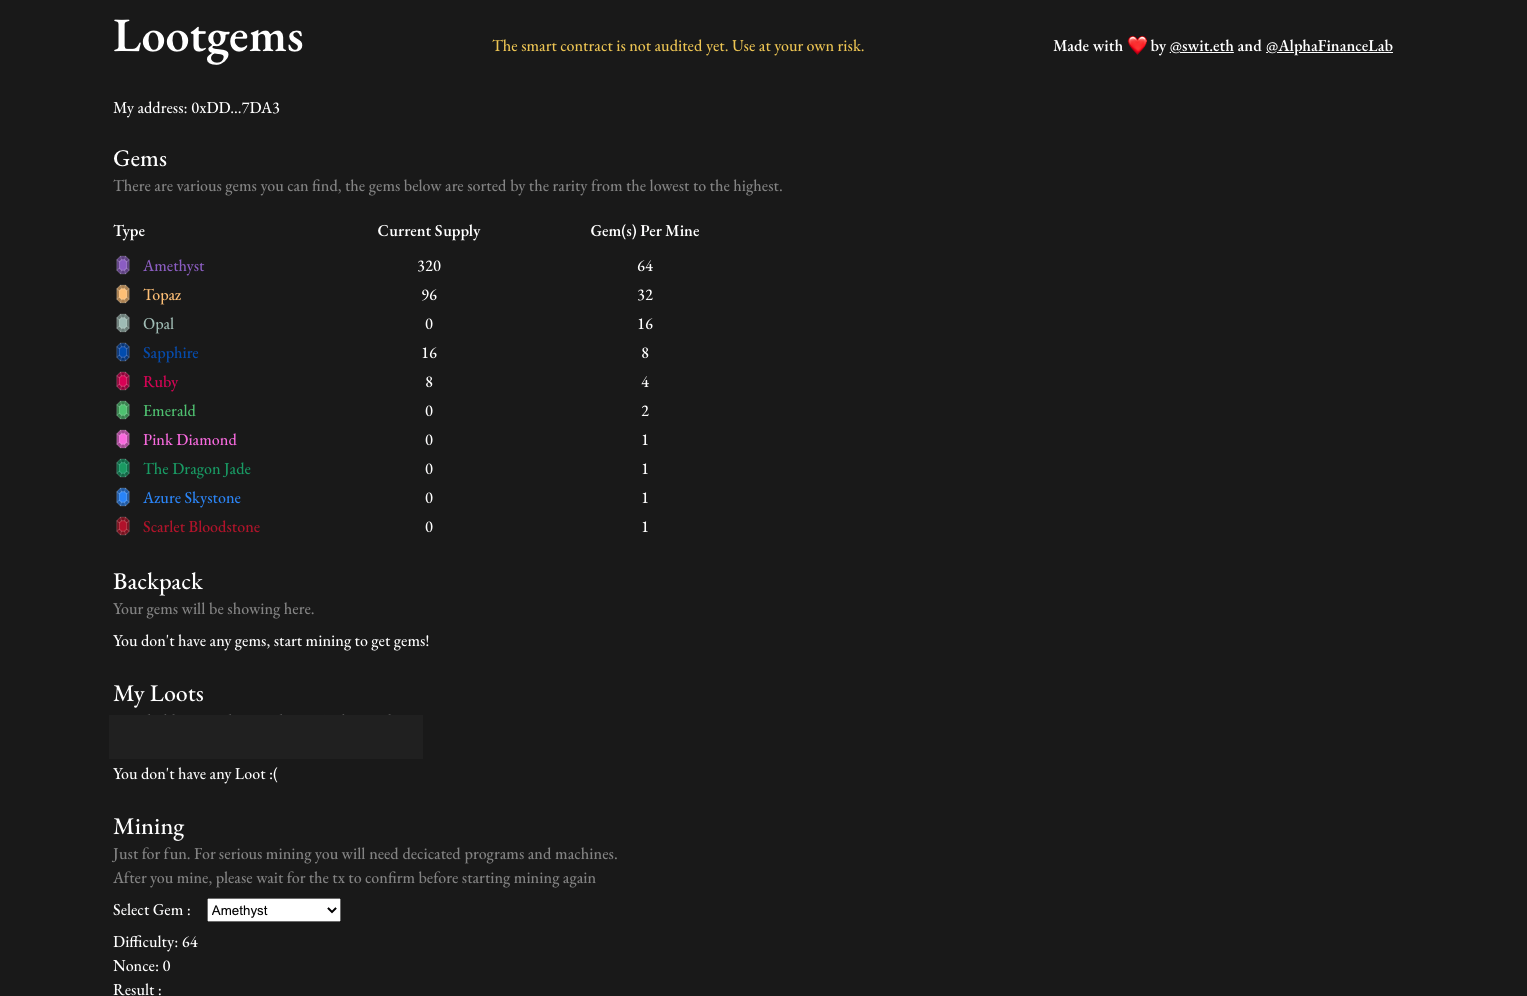Click Amethyst gems per mine 64
This screenshot has width=1527, height=996.
click(x=645, y=266)
